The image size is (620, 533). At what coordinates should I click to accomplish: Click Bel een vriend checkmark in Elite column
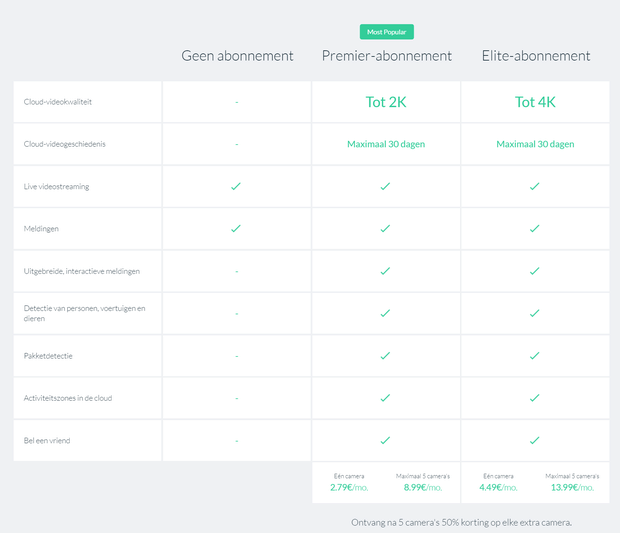(x=535, y=440)
